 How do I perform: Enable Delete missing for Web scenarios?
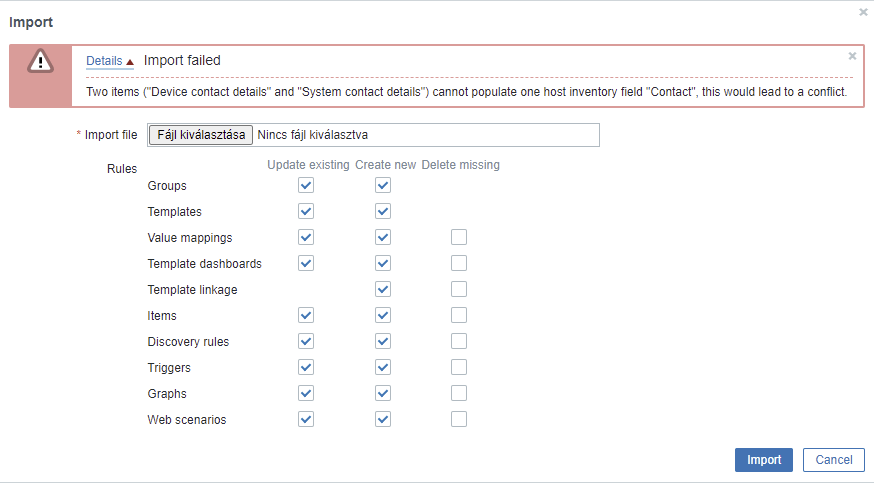pyautogui.click(x=459, y=419)
